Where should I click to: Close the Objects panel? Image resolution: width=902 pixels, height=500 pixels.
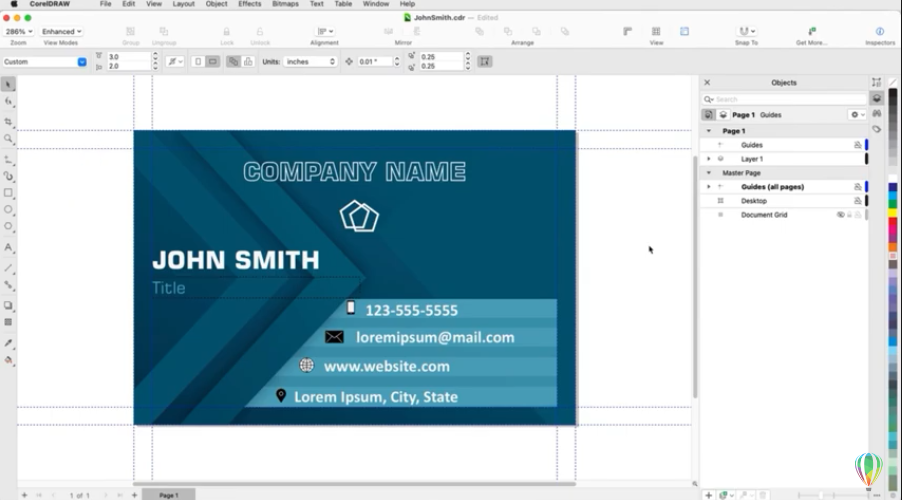[x=708, y=83]
